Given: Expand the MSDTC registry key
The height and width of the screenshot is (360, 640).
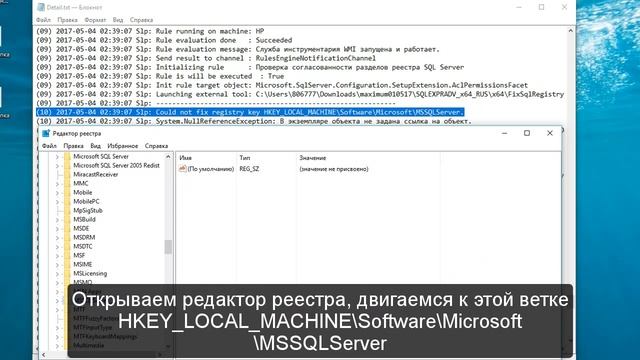Looking at the screenshot, I should coord(57,247).
